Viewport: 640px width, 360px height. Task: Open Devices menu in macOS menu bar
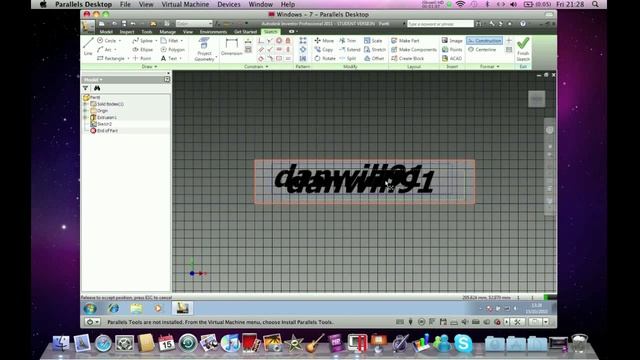[229, 4]
